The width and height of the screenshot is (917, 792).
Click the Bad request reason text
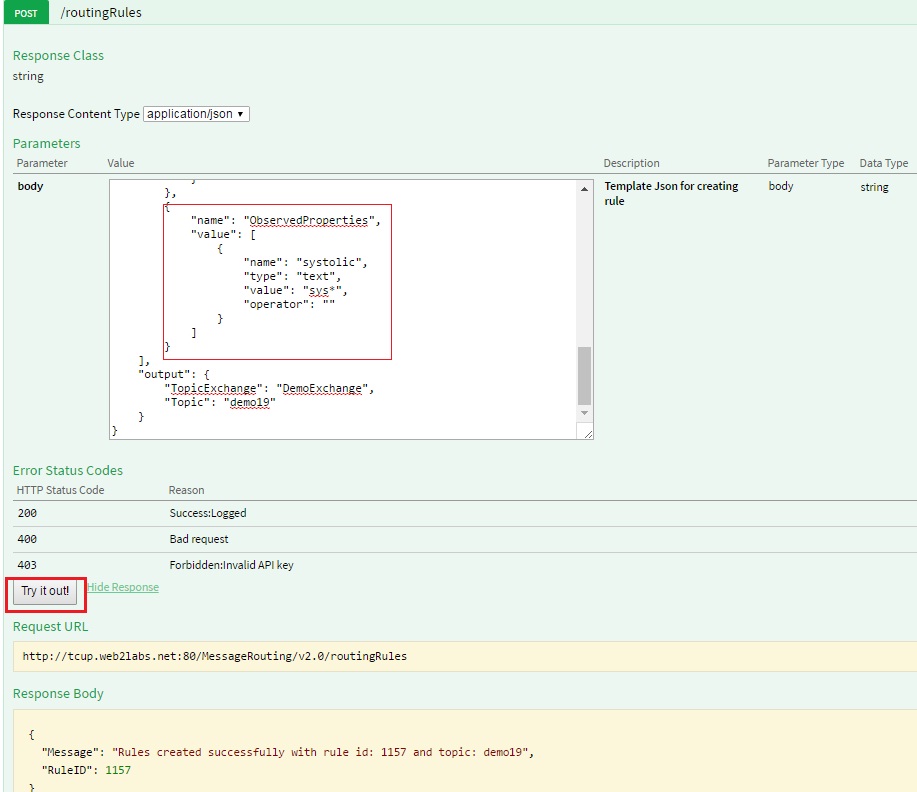click(x=199, y=539)
